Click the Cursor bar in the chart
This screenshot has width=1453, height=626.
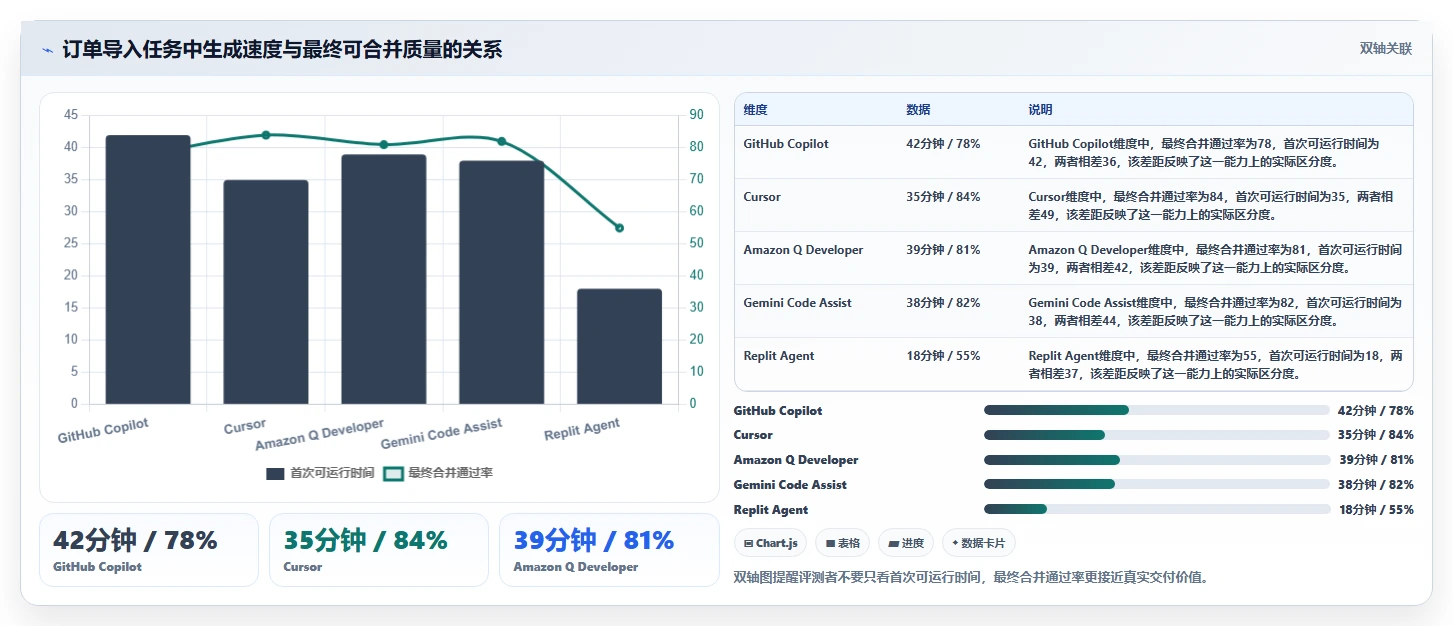[266, 292]
